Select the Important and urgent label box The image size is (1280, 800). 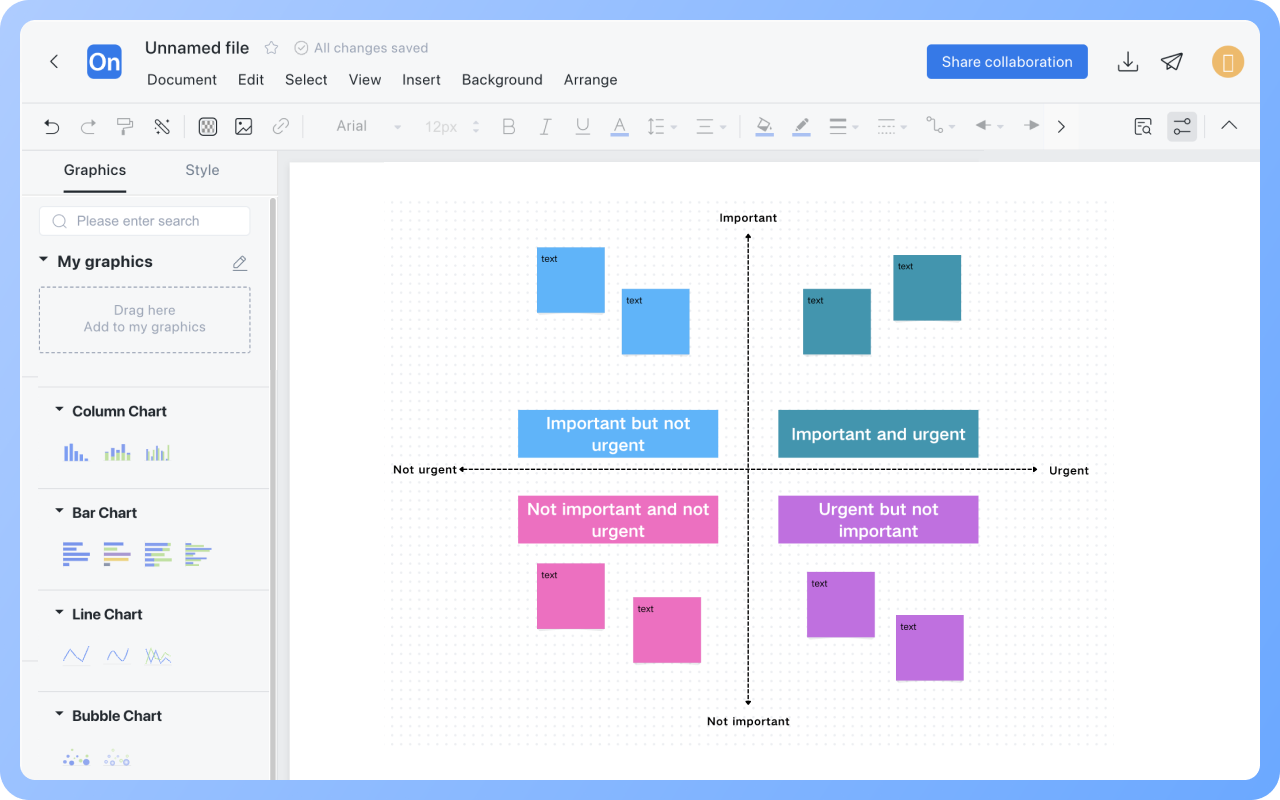(878, 434)
